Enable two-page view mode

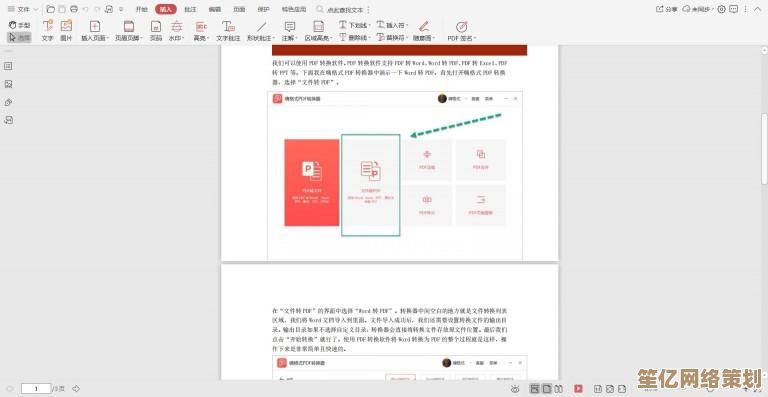point(558,389)
